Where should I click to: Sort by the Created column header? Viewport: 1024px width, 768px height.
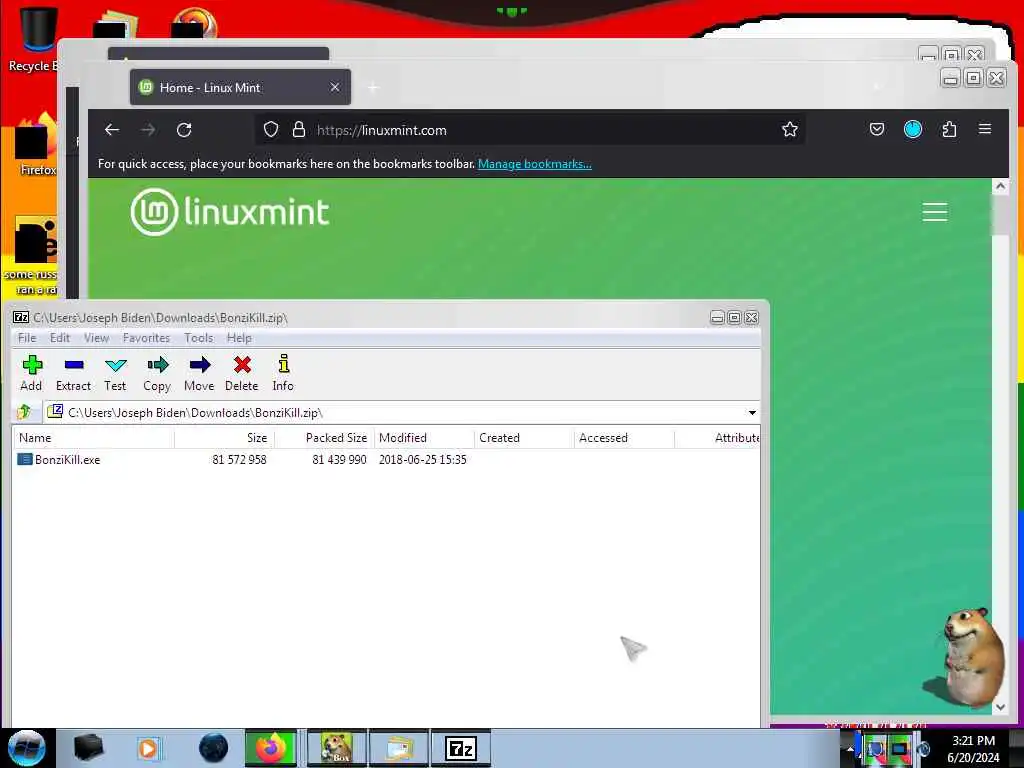pos(524,438)
